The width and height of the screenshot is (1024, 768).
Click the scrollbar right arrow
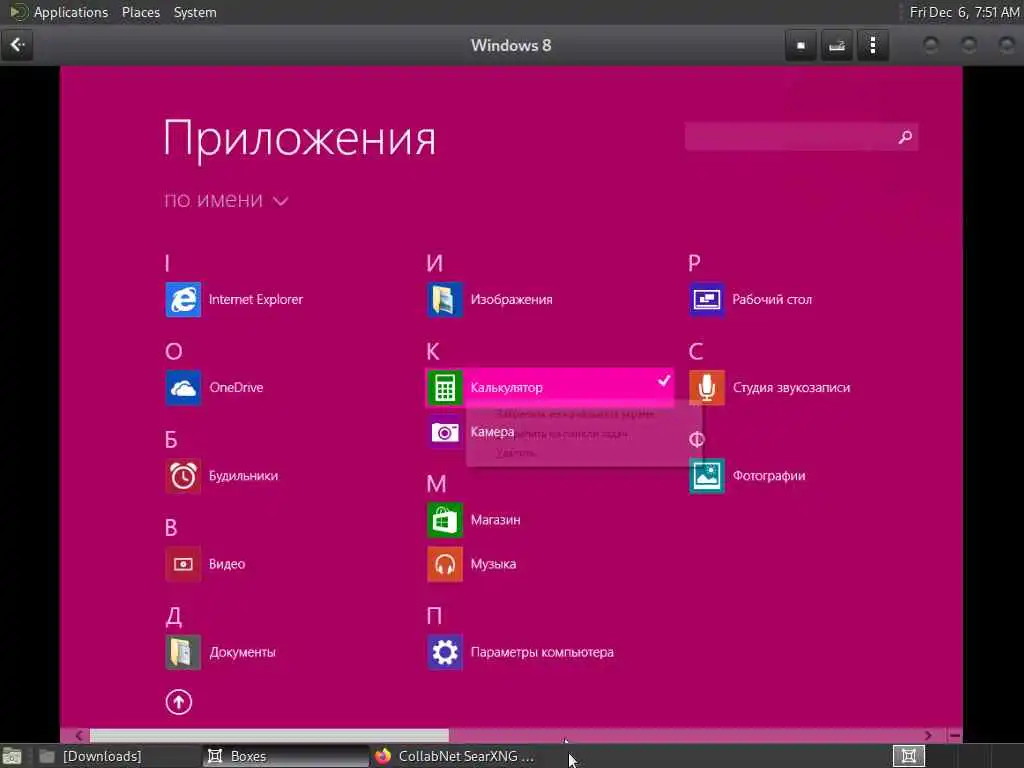pyautogui.click(x=928, y=735)
